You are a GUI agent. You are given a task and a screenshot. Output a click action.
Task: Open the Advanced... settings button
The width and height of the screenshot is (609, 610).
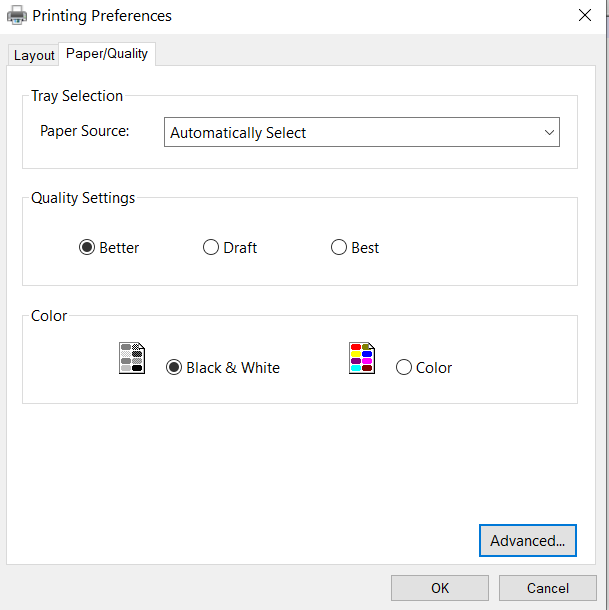pyautogui.click(x=527, y=541)
